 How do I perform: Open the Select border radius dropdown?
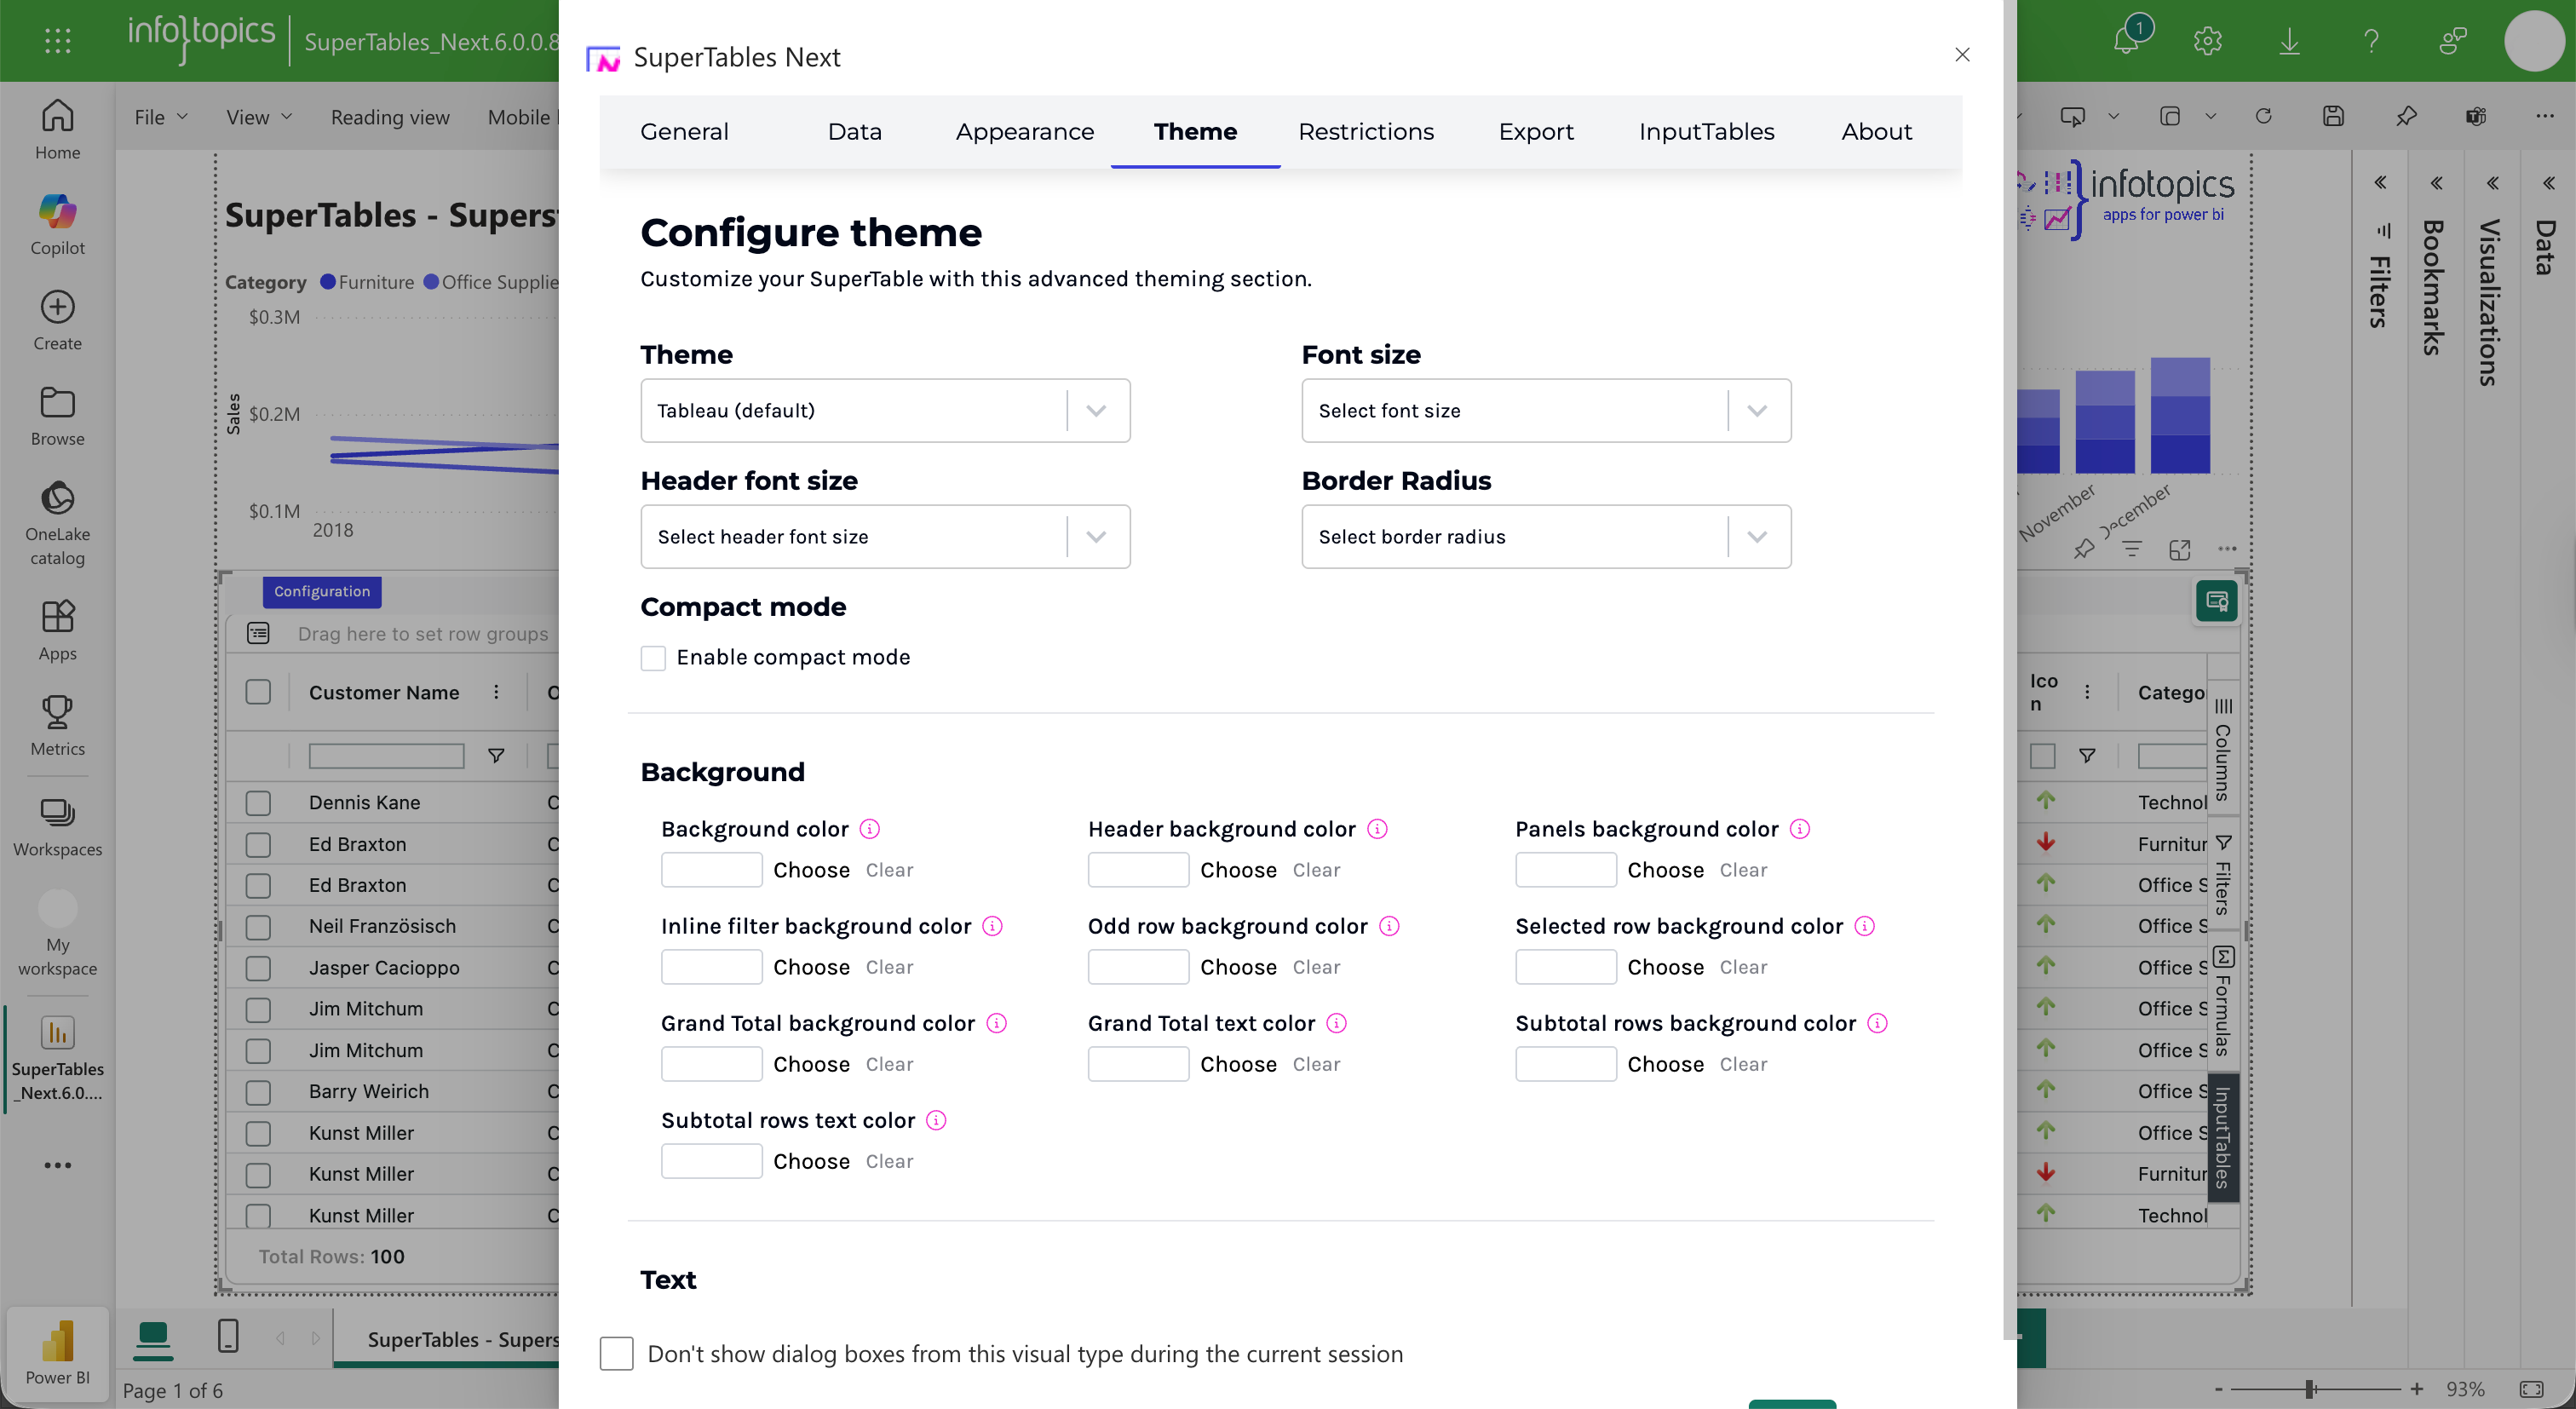1545,537
